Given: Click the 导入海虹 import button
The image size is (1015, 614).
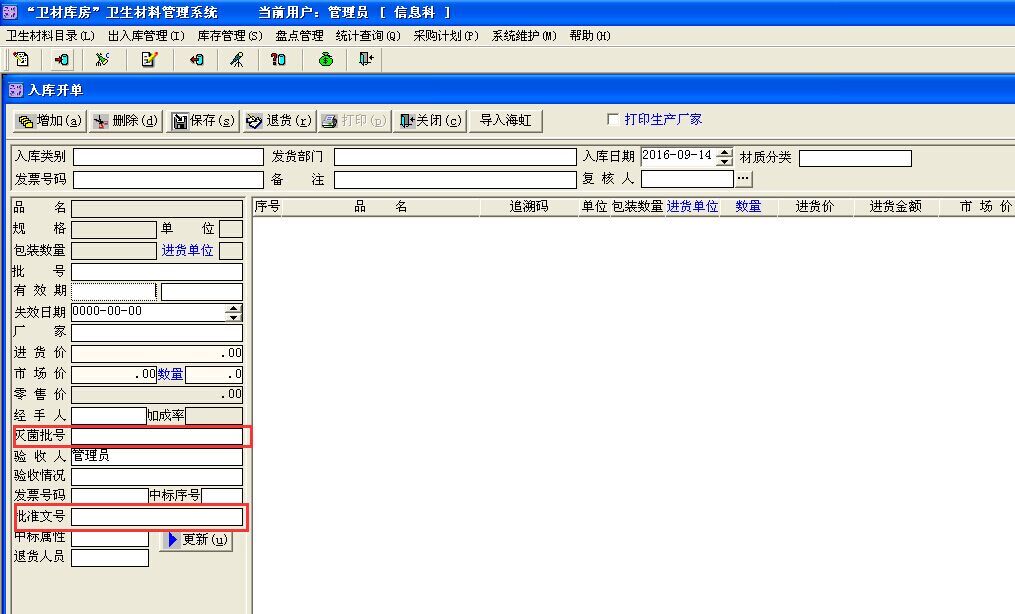Looking at the screenshot, I should pos(506,121).
